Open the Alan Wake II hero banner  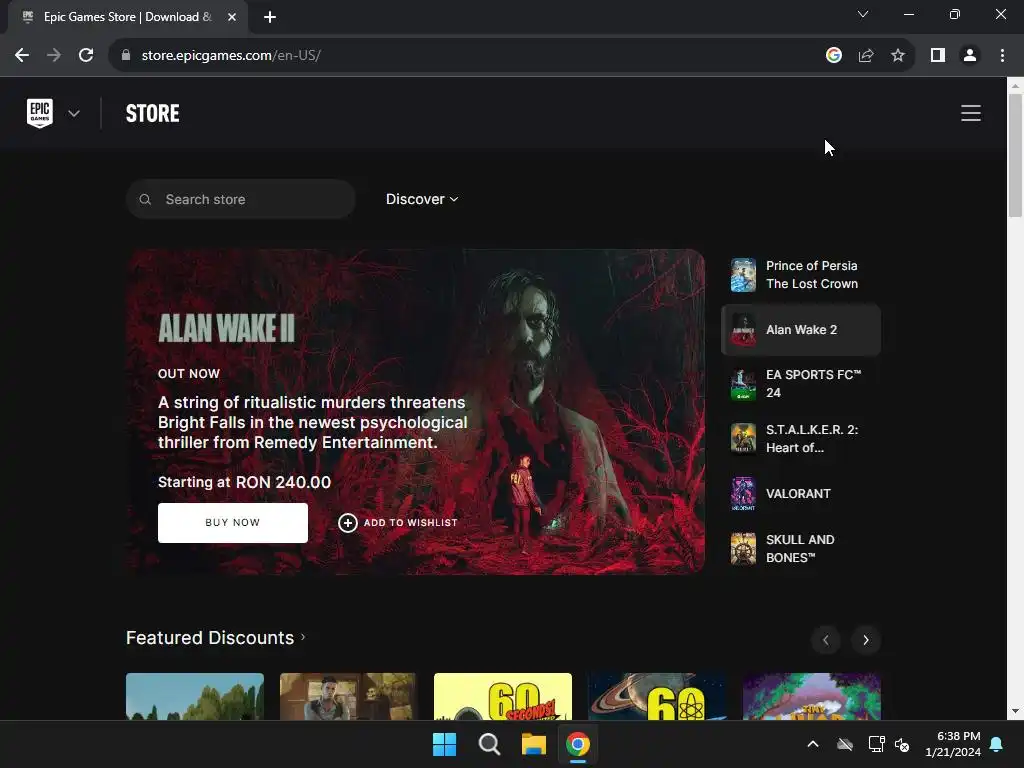click(415, 411)
